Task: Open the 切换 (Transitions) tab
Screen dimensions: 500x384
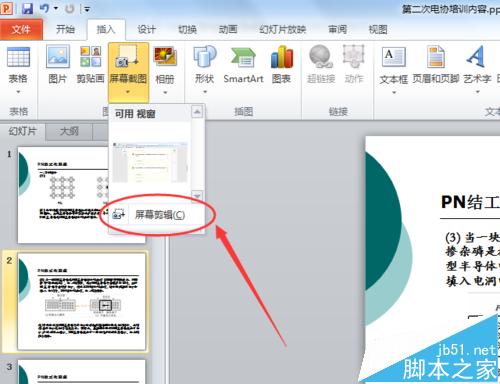Action: [187, 29]
